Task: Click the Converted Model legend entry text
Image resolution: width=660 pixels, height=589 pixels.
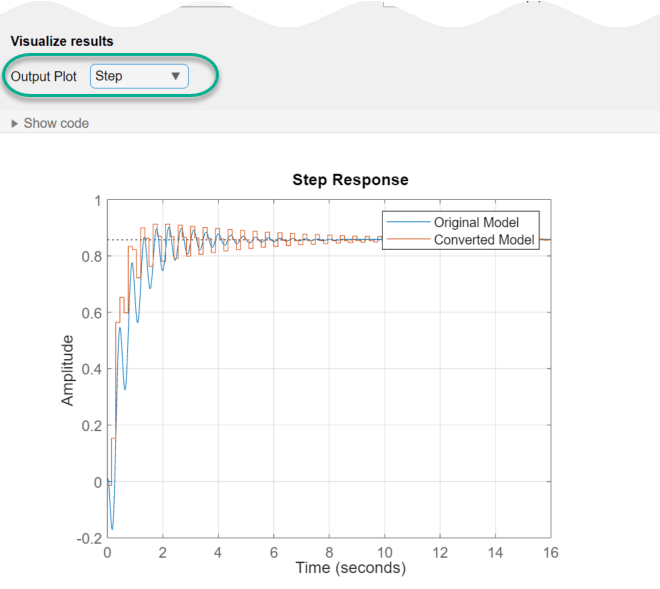Action: pyautogui.click(x=484, y=240)
